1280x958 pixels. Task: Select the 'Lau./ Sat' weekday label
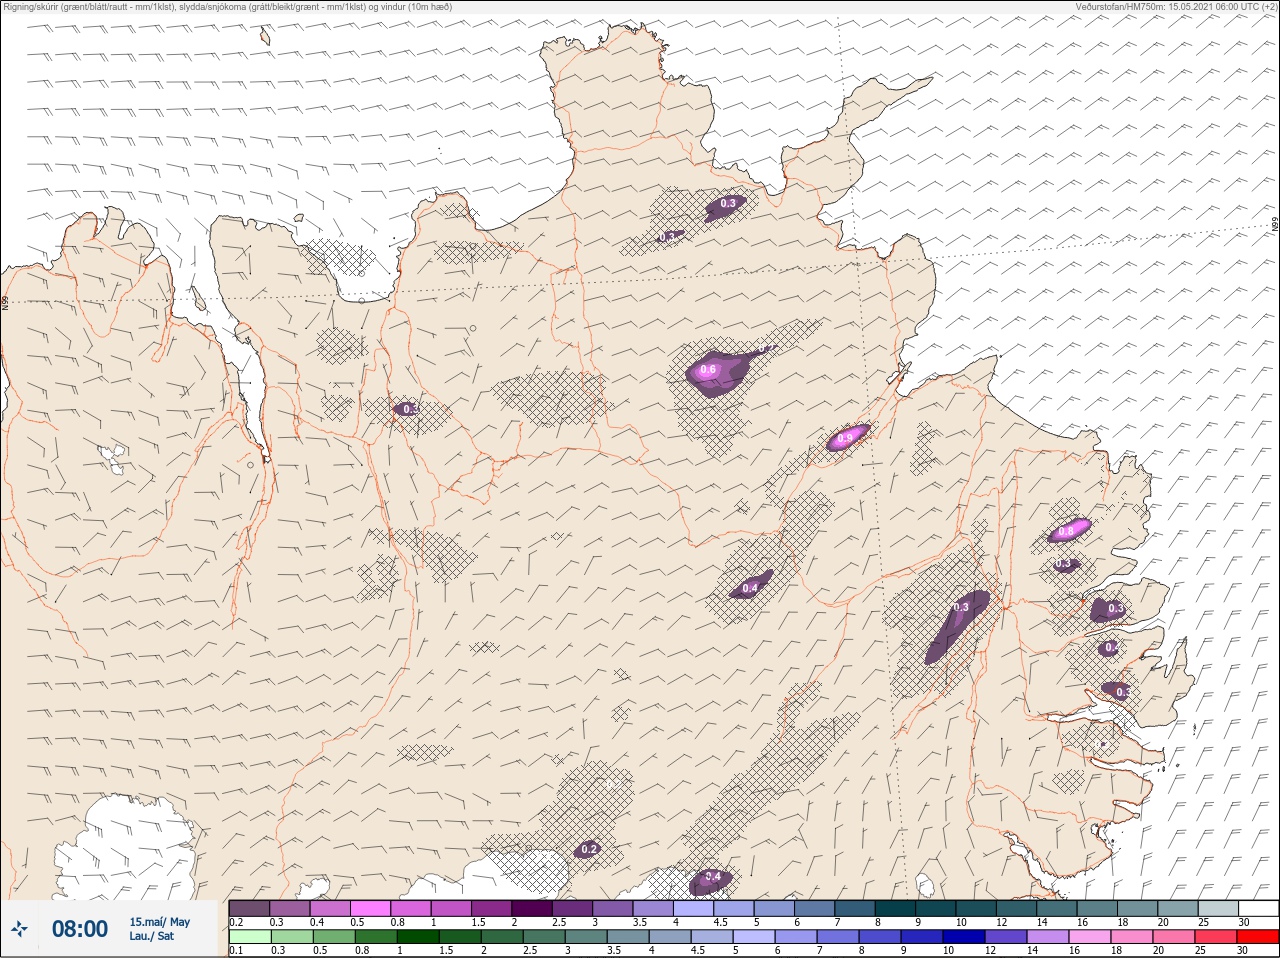(x=151, y=936)
